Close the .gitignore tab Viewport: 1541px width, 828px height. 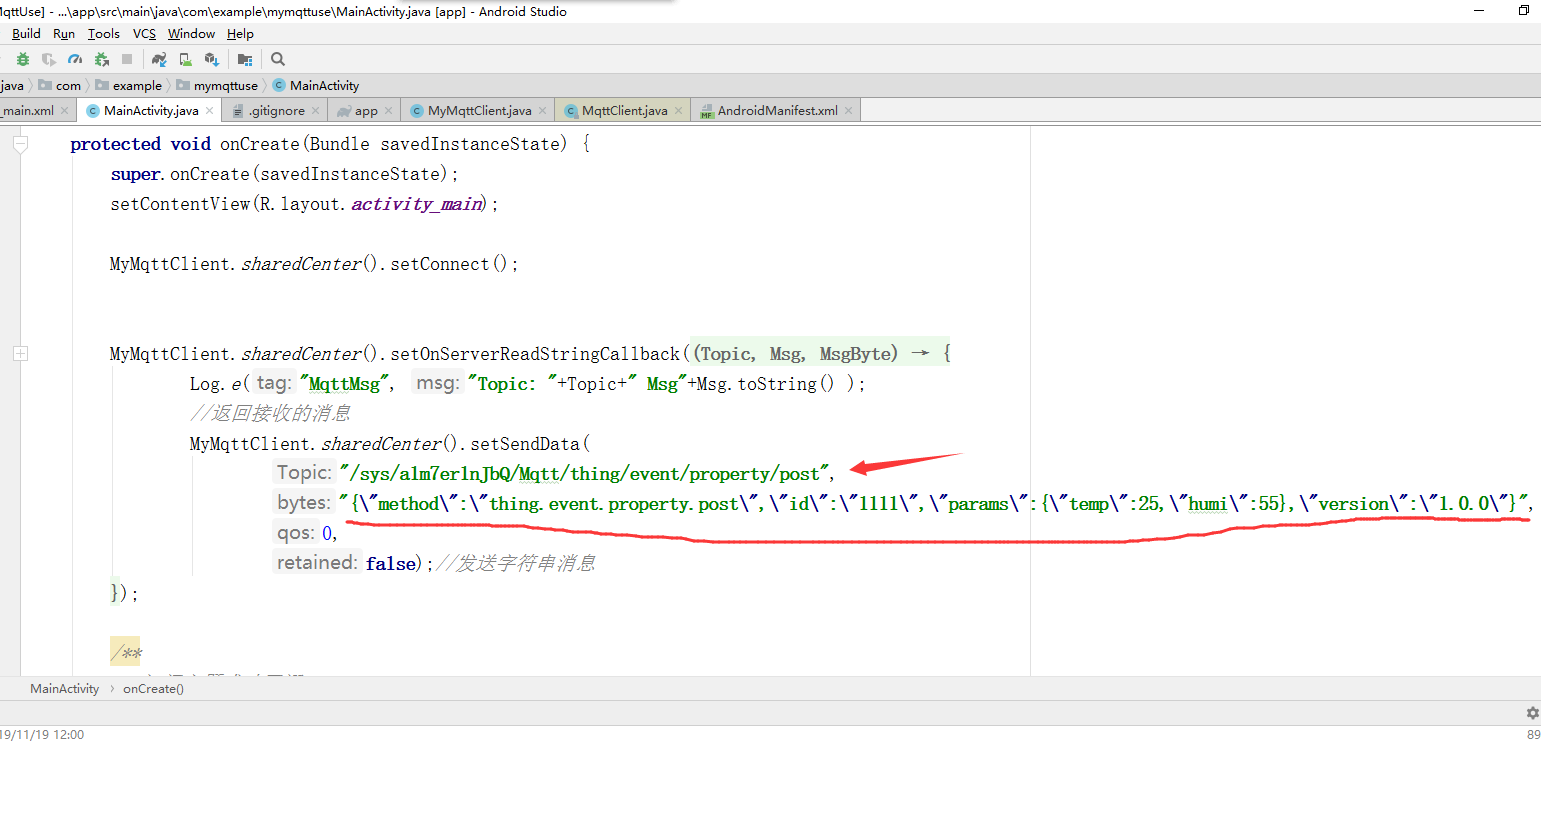click(316, 111)
